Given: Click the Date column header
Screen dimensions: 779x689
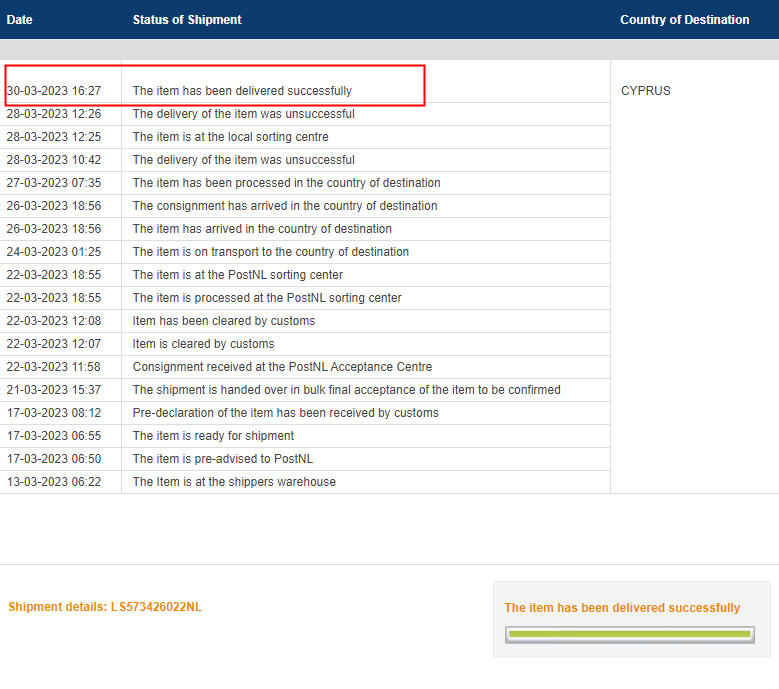Looking at the screenshot, I should pyautogui.click(x=20, y=20).
